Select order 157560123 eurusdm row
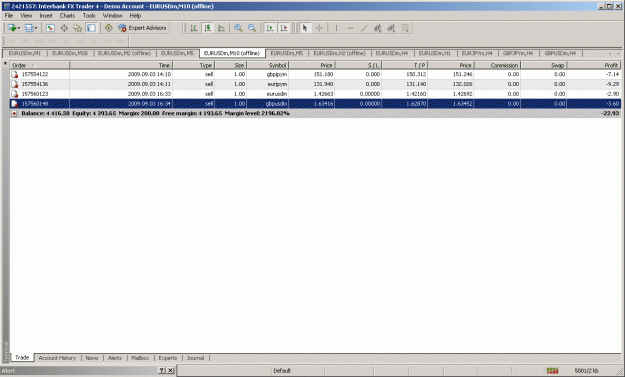 [x=315, y=94]
